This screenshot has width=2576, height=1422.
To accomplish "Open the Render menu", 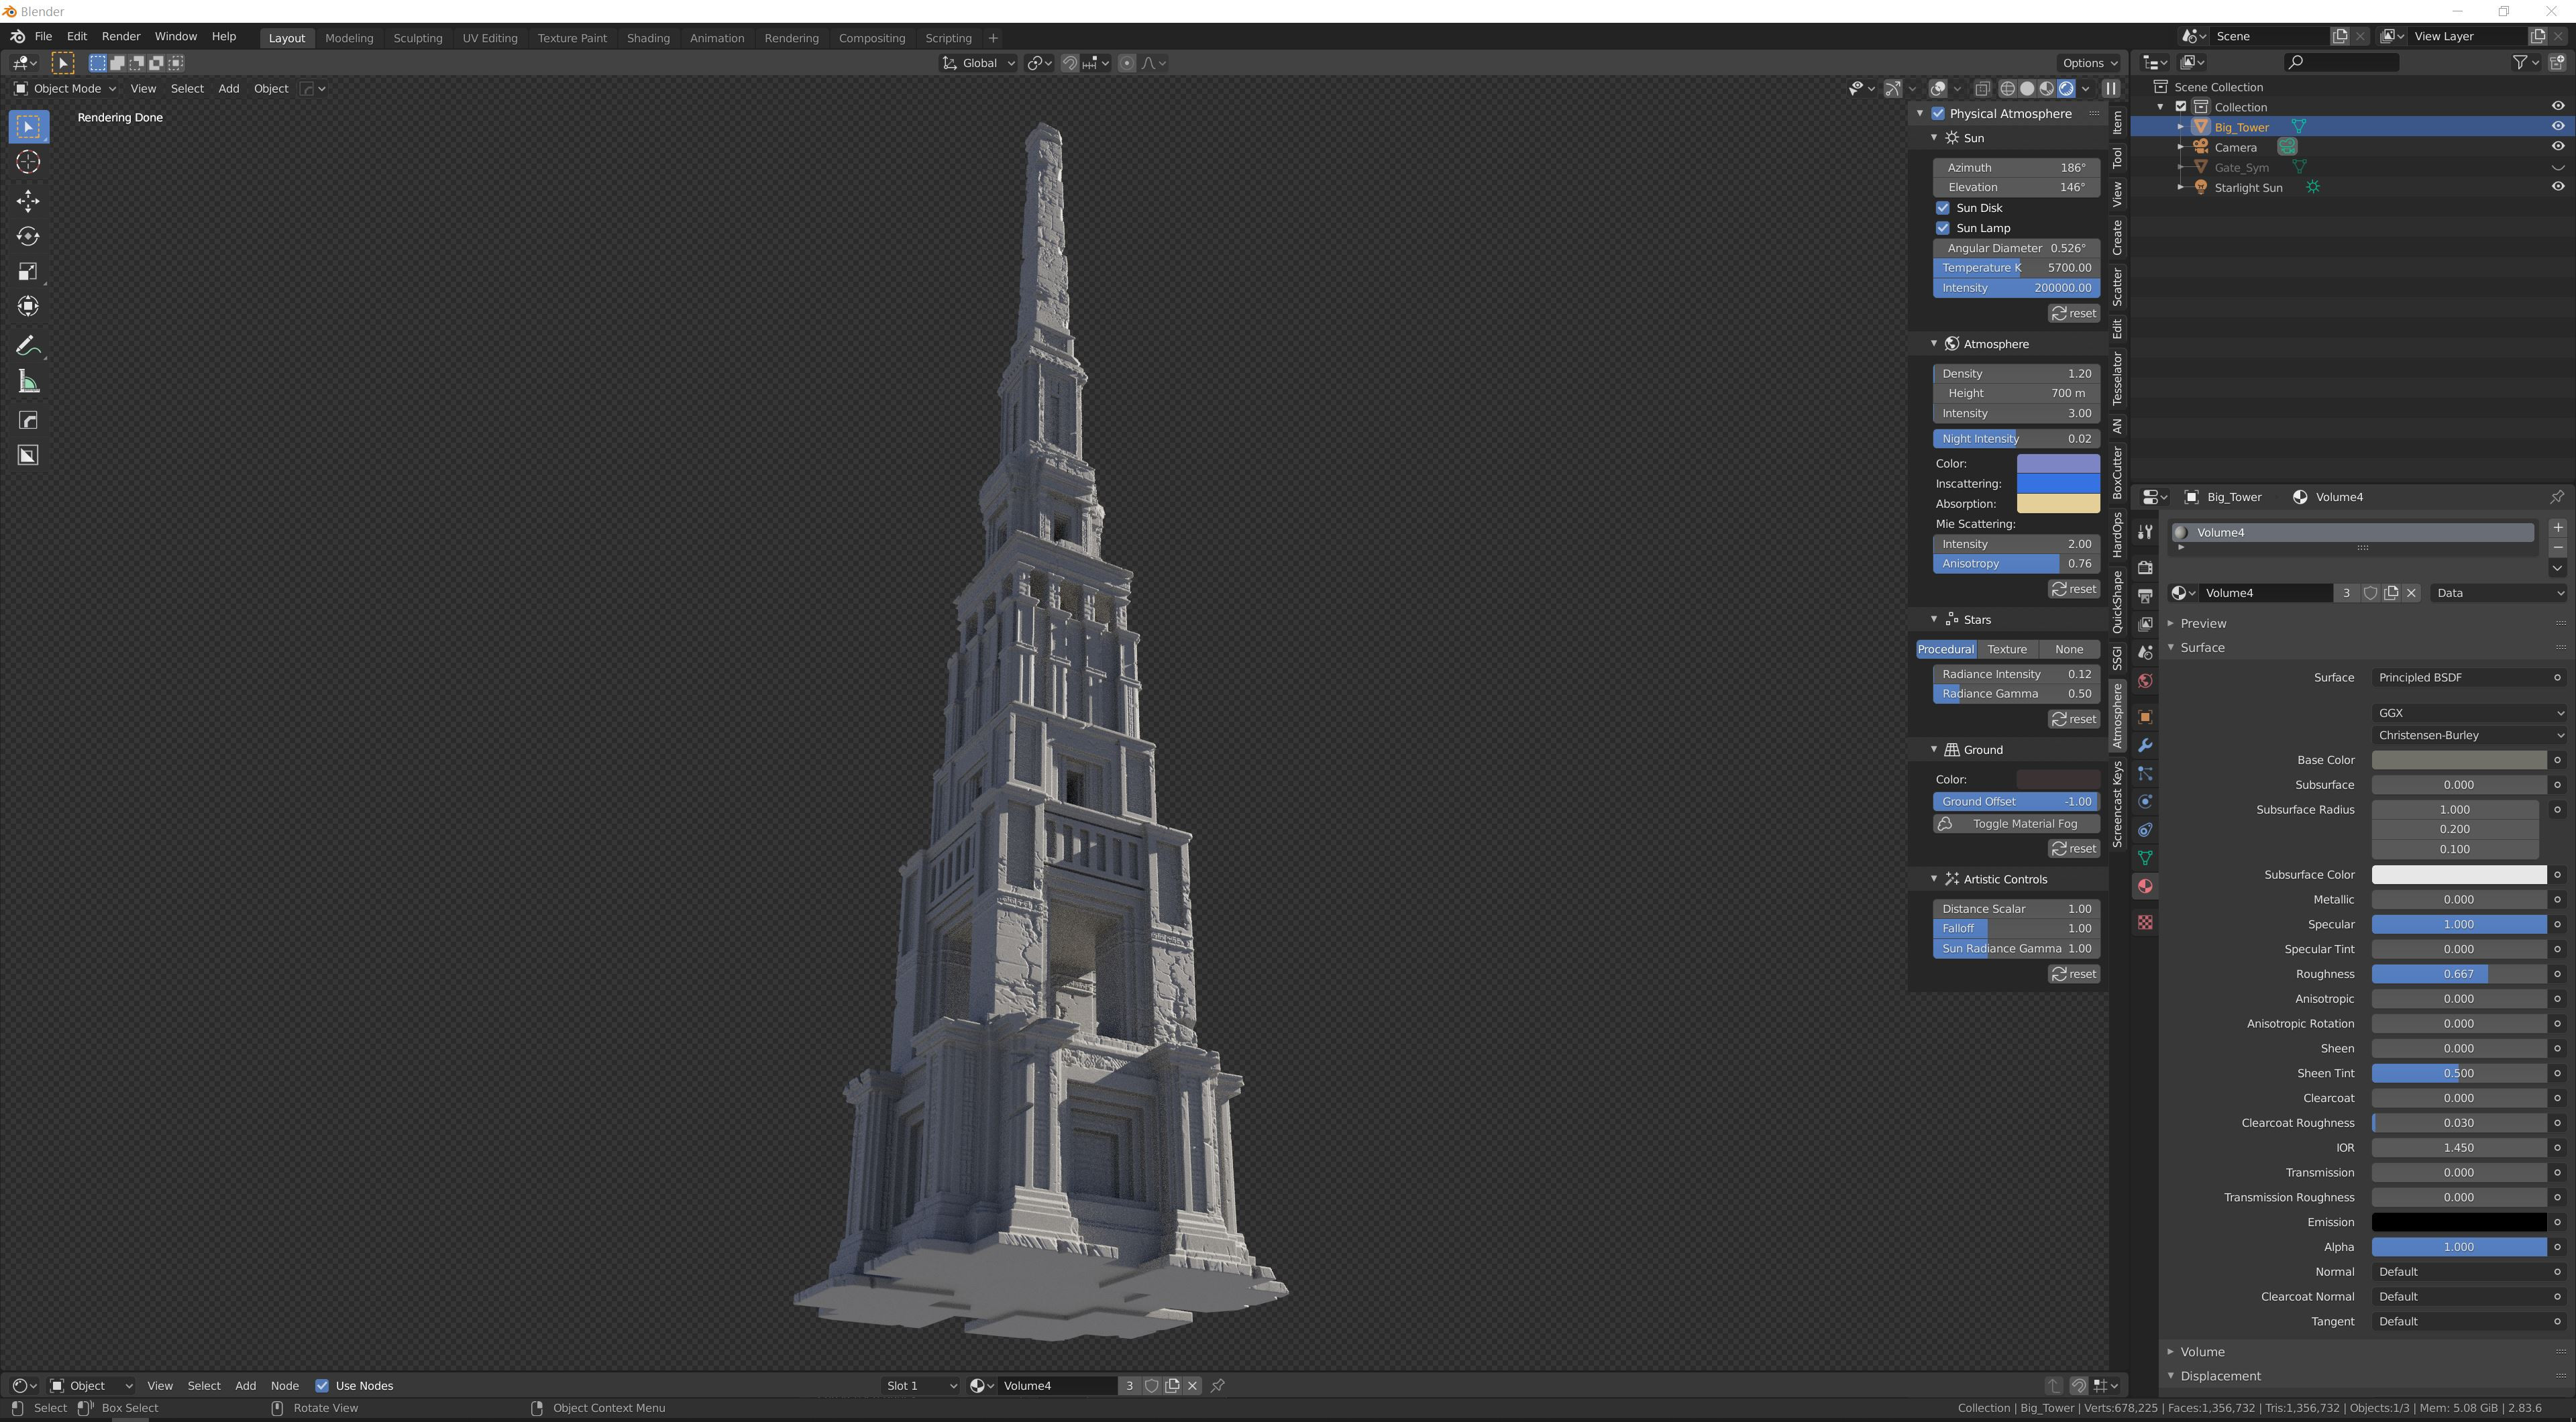I will 120,36.
